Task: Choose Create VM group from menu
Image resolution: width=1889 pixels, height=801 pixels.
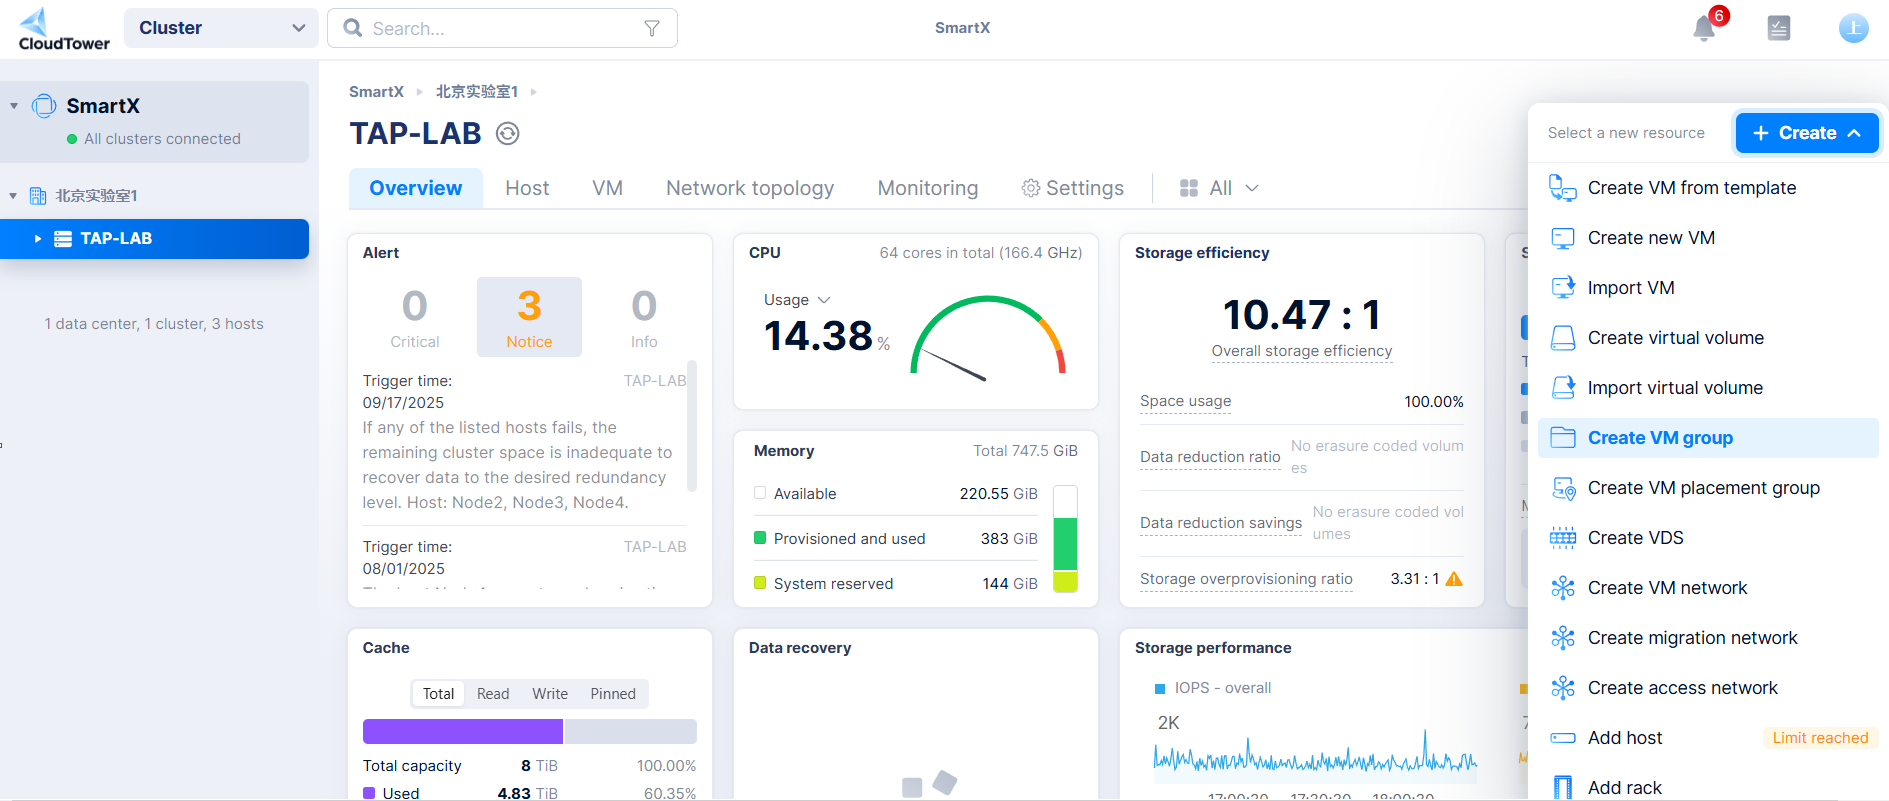Action: (x=1659, y=438)
